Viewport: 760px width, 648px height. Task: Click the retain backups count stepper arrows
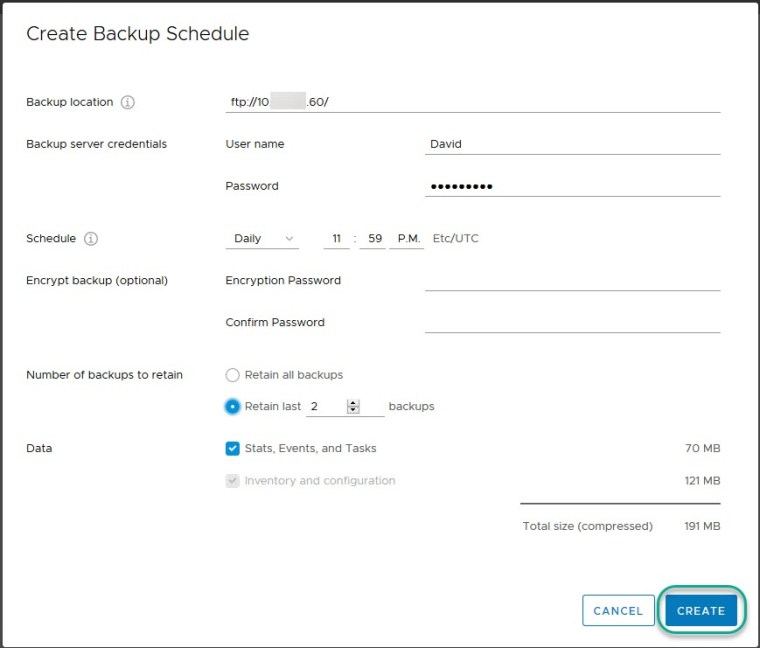tap(353, 406)
